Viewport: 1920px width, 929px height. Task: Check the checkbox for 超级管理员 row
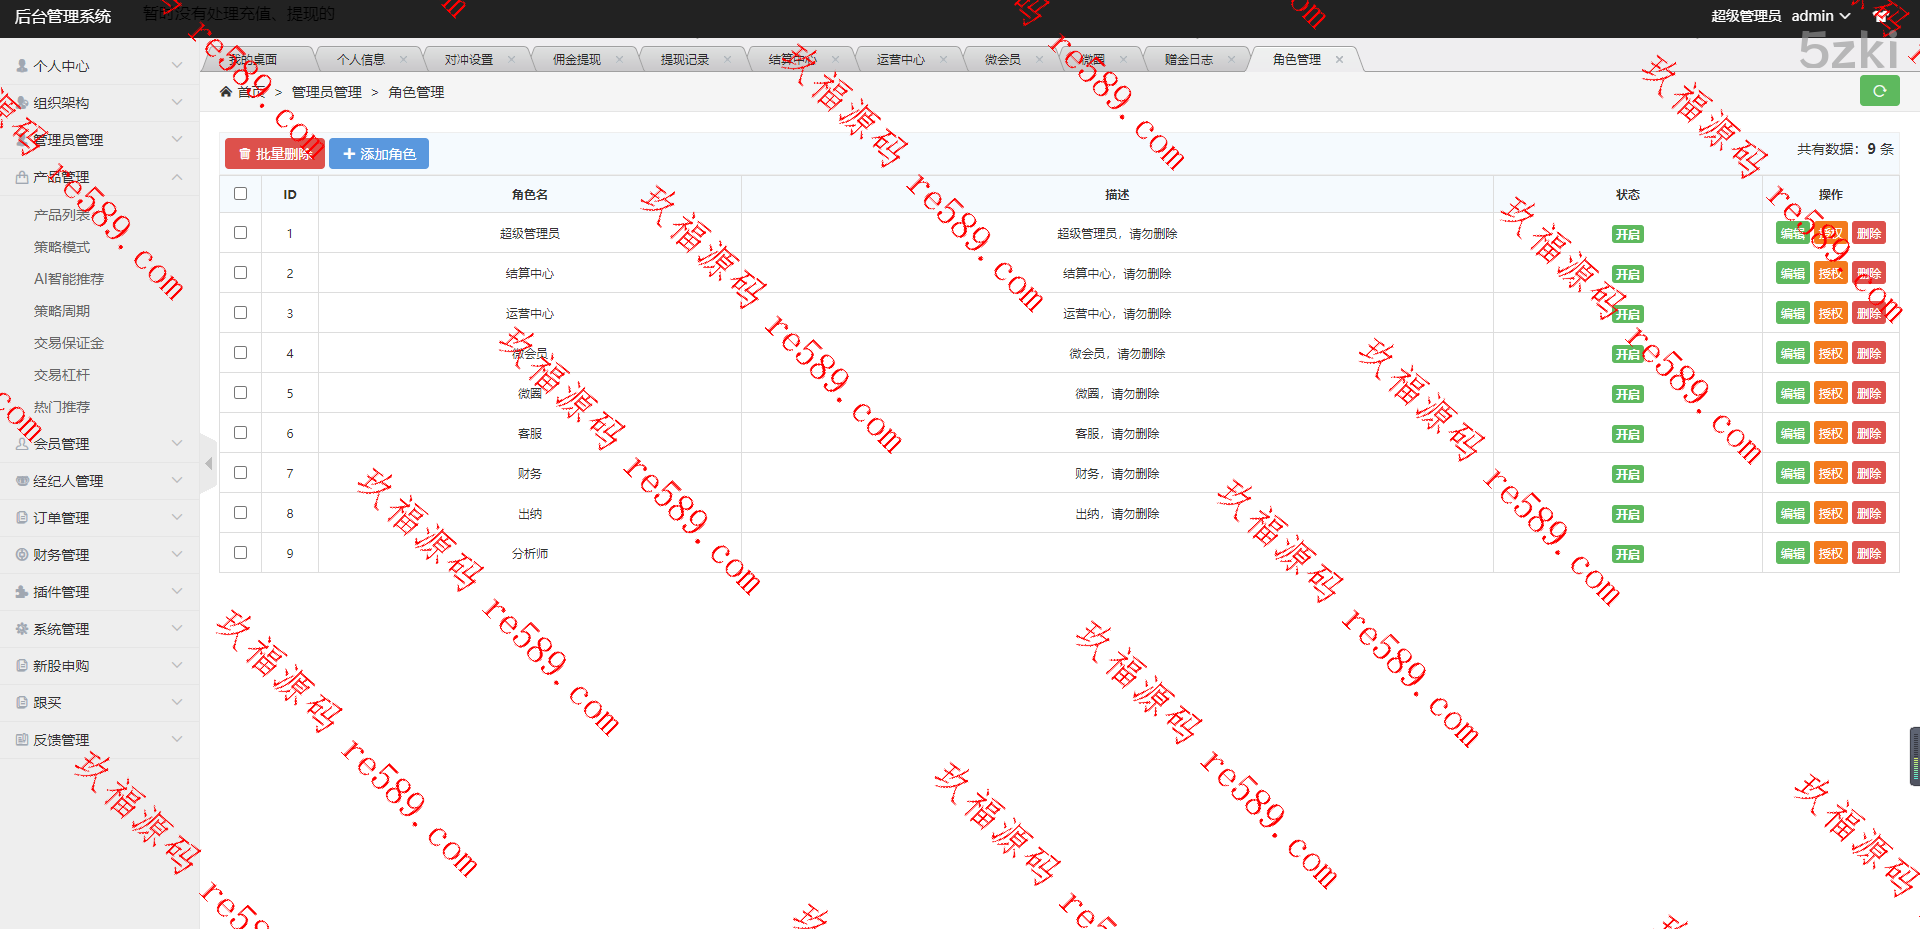[x=240, y=233]
